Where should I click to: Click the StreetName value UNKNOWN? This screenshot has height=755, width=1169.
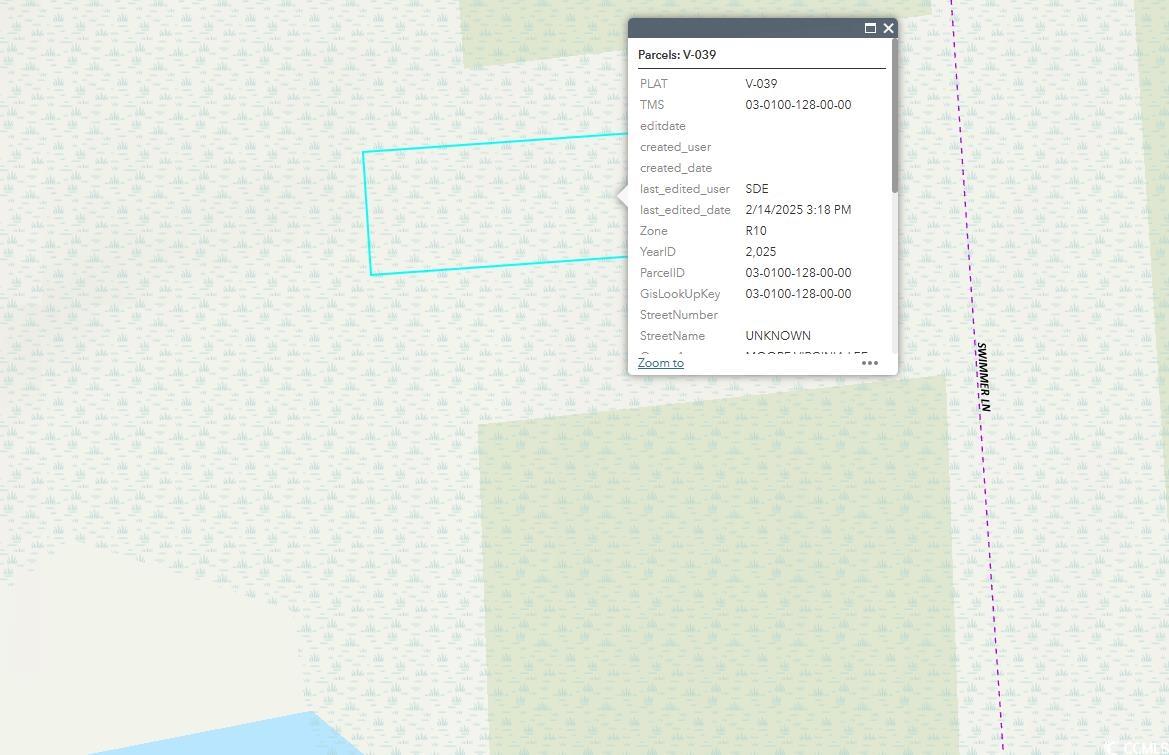point(778,336)
